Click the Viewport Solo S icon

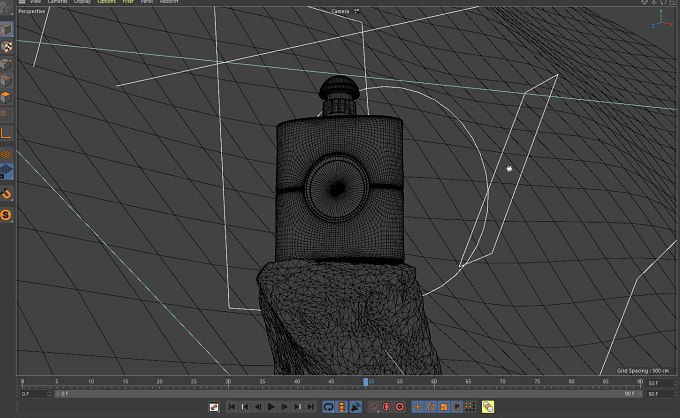pos(6,215)
